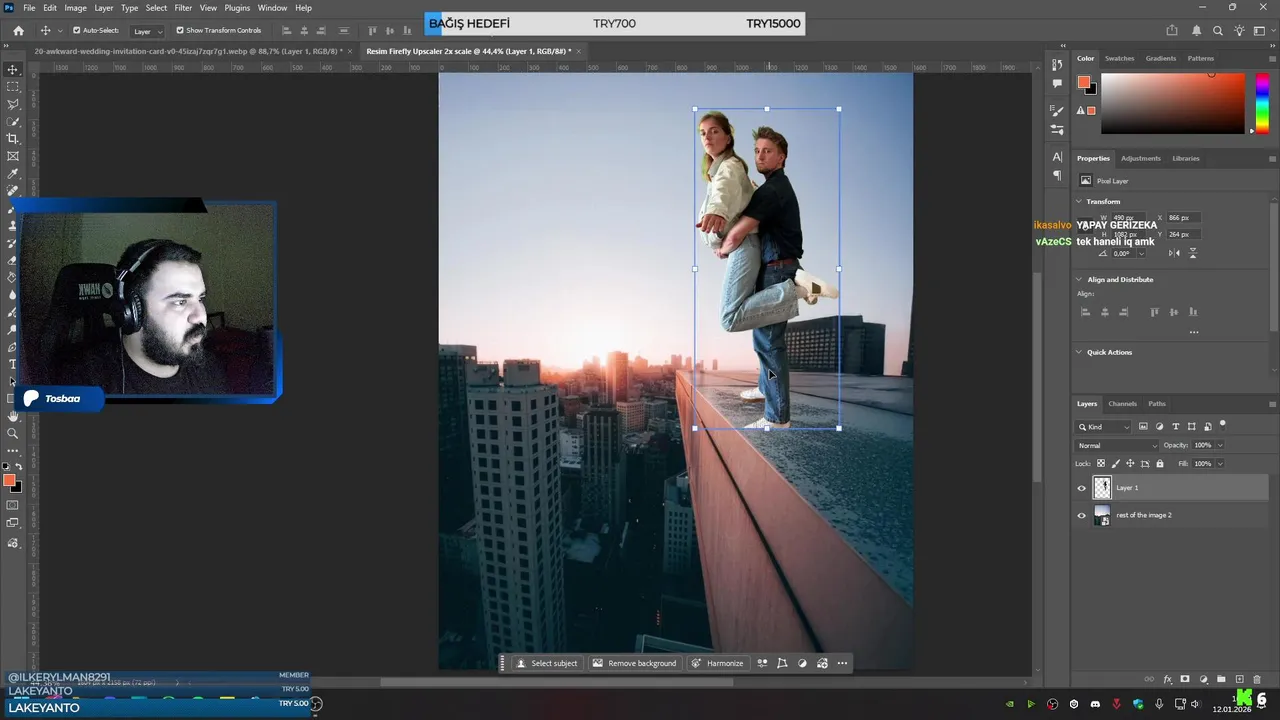Image resolution: width=1280 pixels, height=720 pixels.
Task: Click the Layer 1 thumbnail
Action: (x=1102, y=488)
